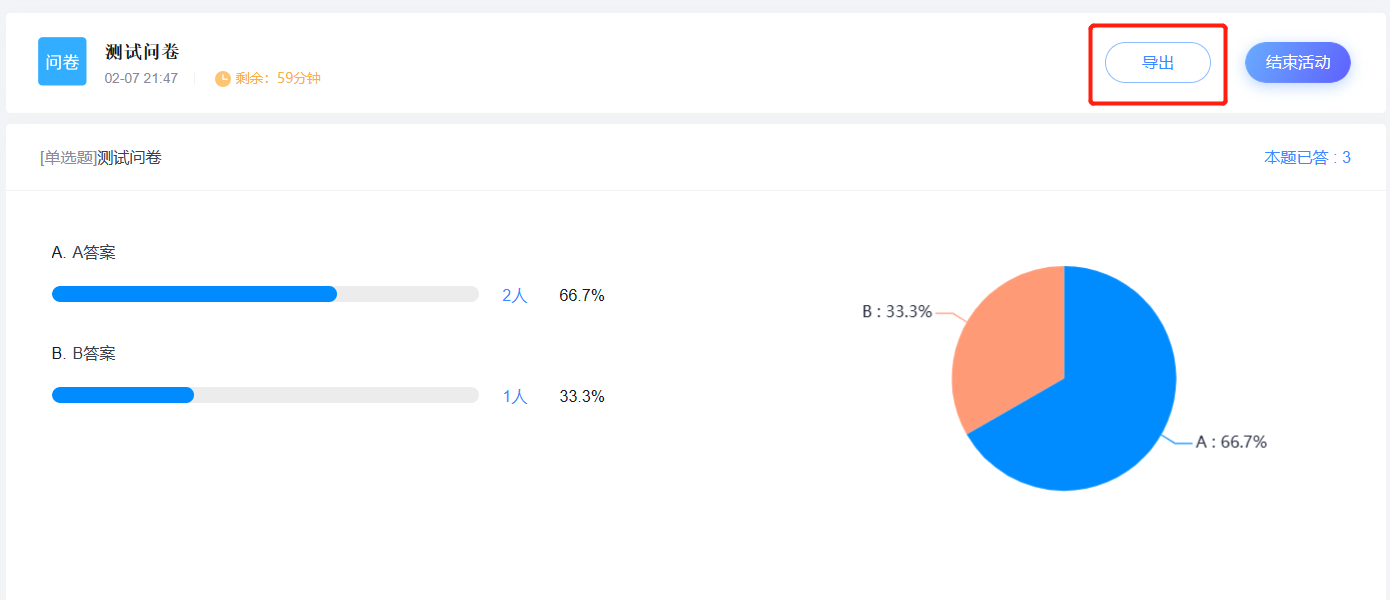Click the 02-07 21:47 timestamp
This screenshot has width=1390, height=600.
141,78
